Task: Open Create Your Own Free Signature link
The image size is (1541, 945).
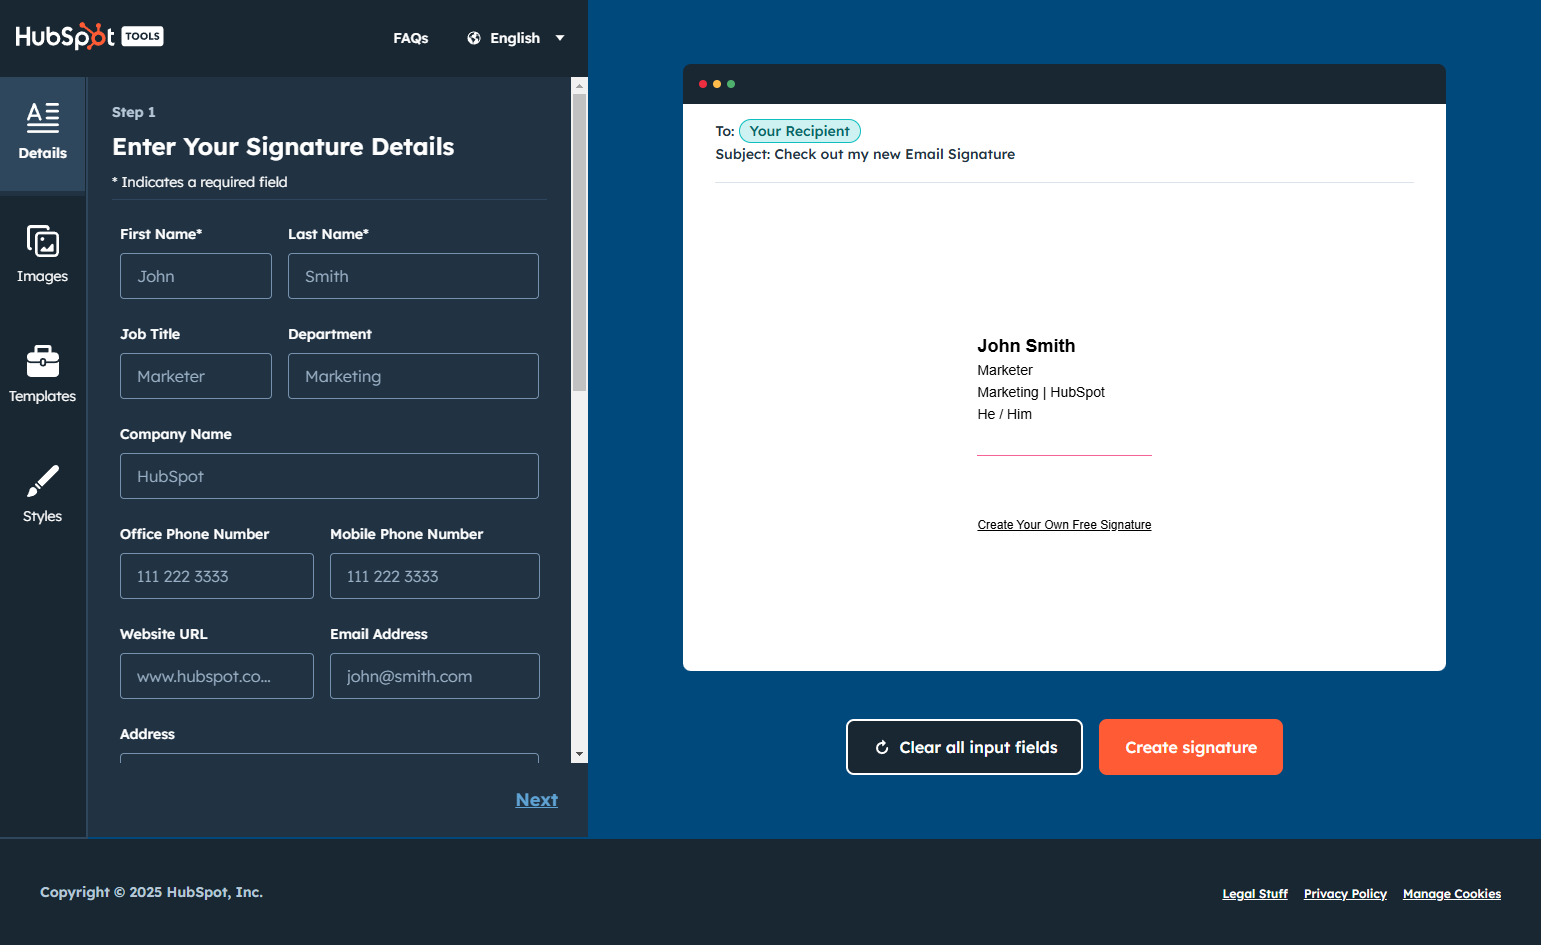Action: point(1064,525)
